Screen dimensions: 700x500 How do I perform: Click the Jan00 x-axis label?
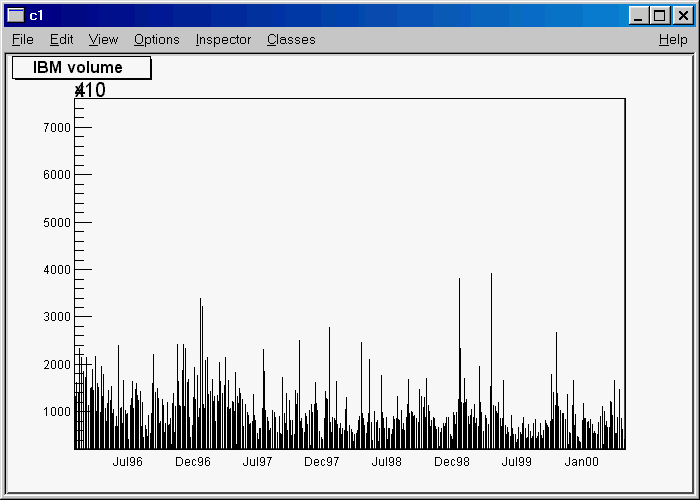pos(582,462)
